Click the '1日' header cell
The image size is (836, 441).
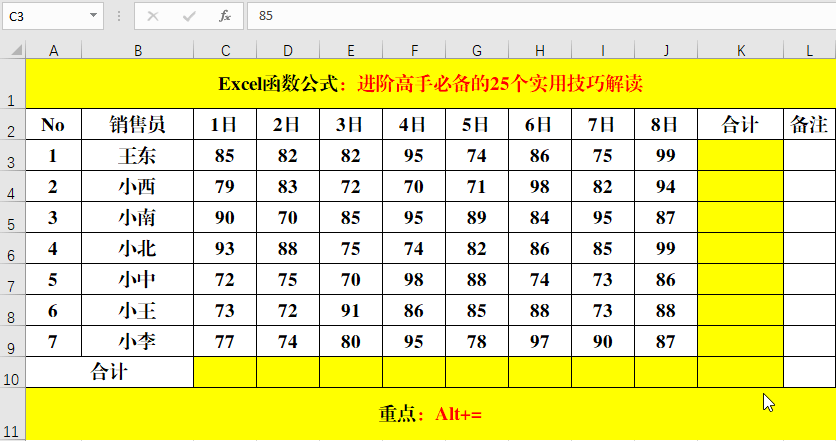[225, 124]
